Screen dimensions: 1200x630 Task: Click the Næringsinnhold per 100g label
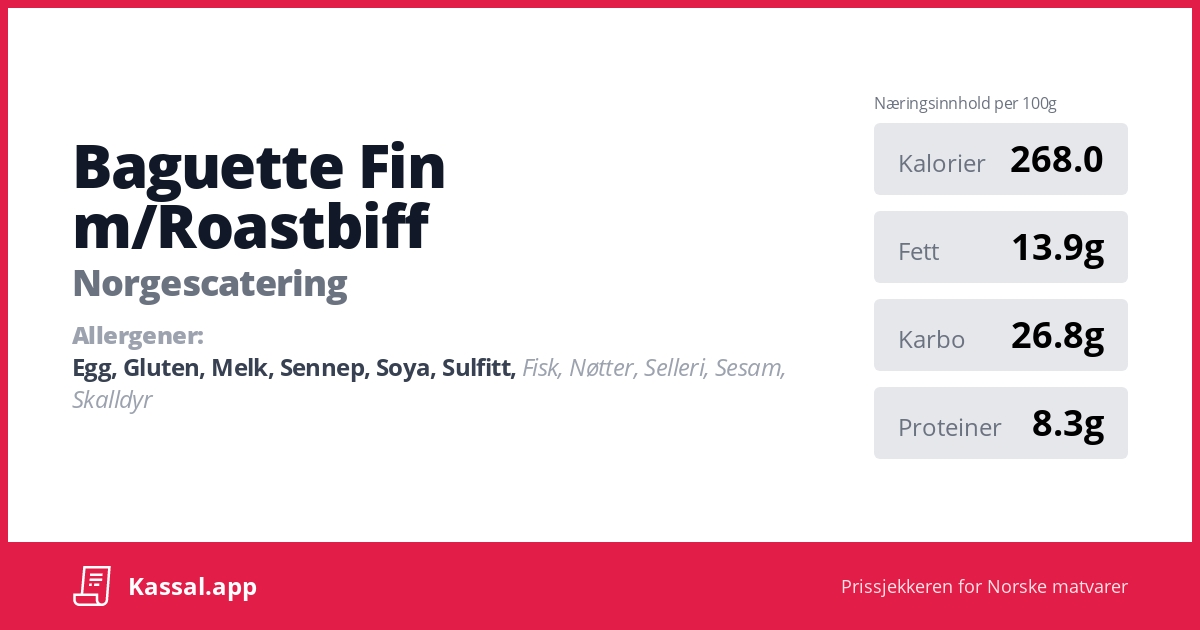click(965, 103)
